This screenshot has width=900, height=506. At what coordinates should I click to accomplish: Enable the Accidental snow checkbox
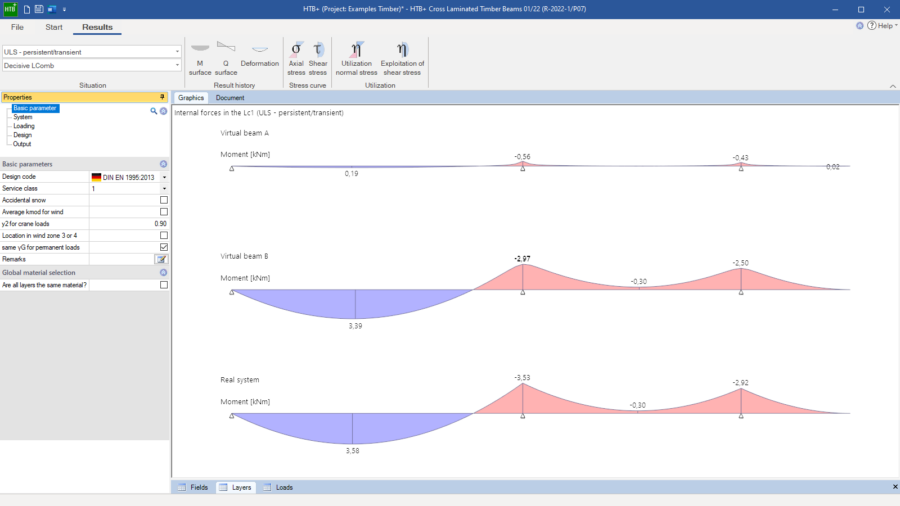(x=164, y=200)
